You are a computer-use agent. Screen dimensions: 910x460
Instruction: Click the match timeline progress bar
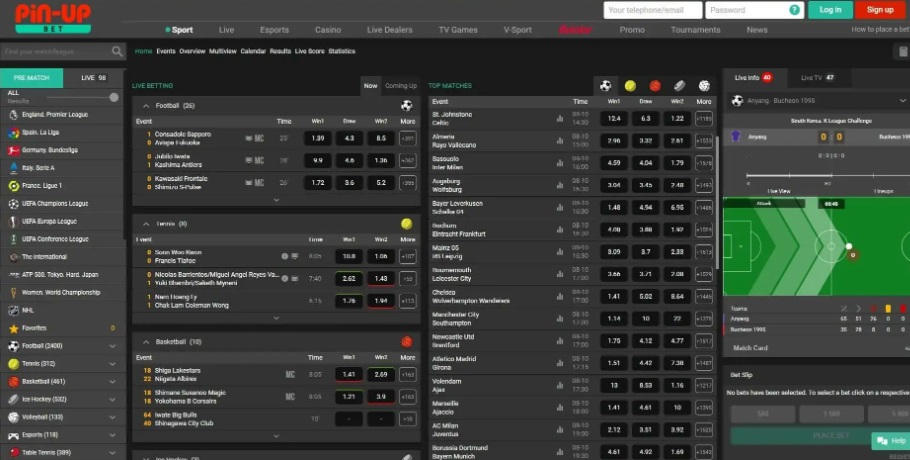(x=828, y=175)
